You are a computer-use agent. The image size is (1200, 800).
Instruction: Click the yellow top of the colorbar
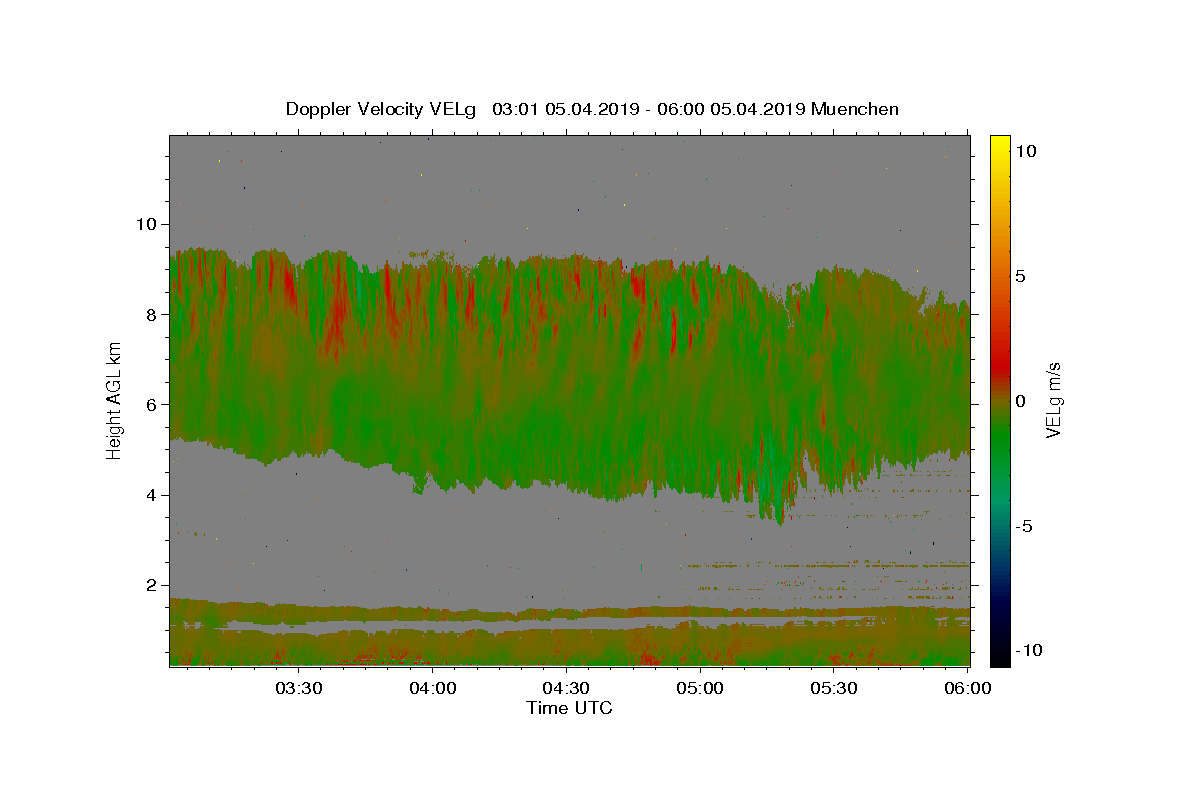(x=1000, y=140)
